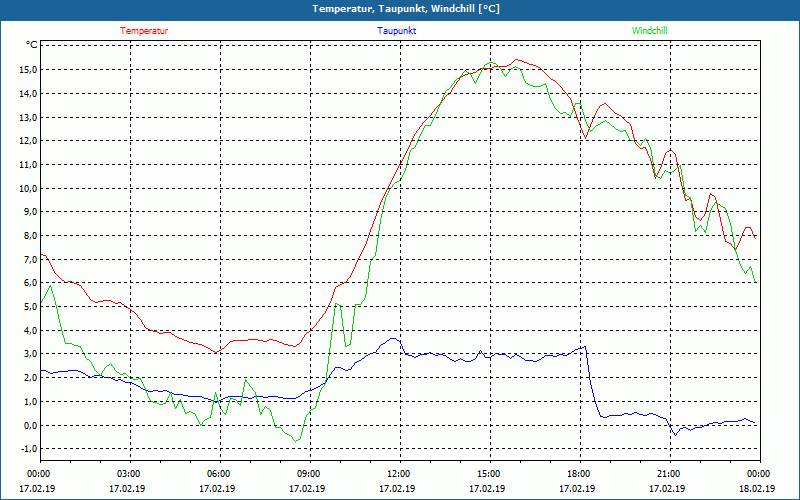
Task: Click the -1,0 y-axis value
Action: click(x=29, y=448)
